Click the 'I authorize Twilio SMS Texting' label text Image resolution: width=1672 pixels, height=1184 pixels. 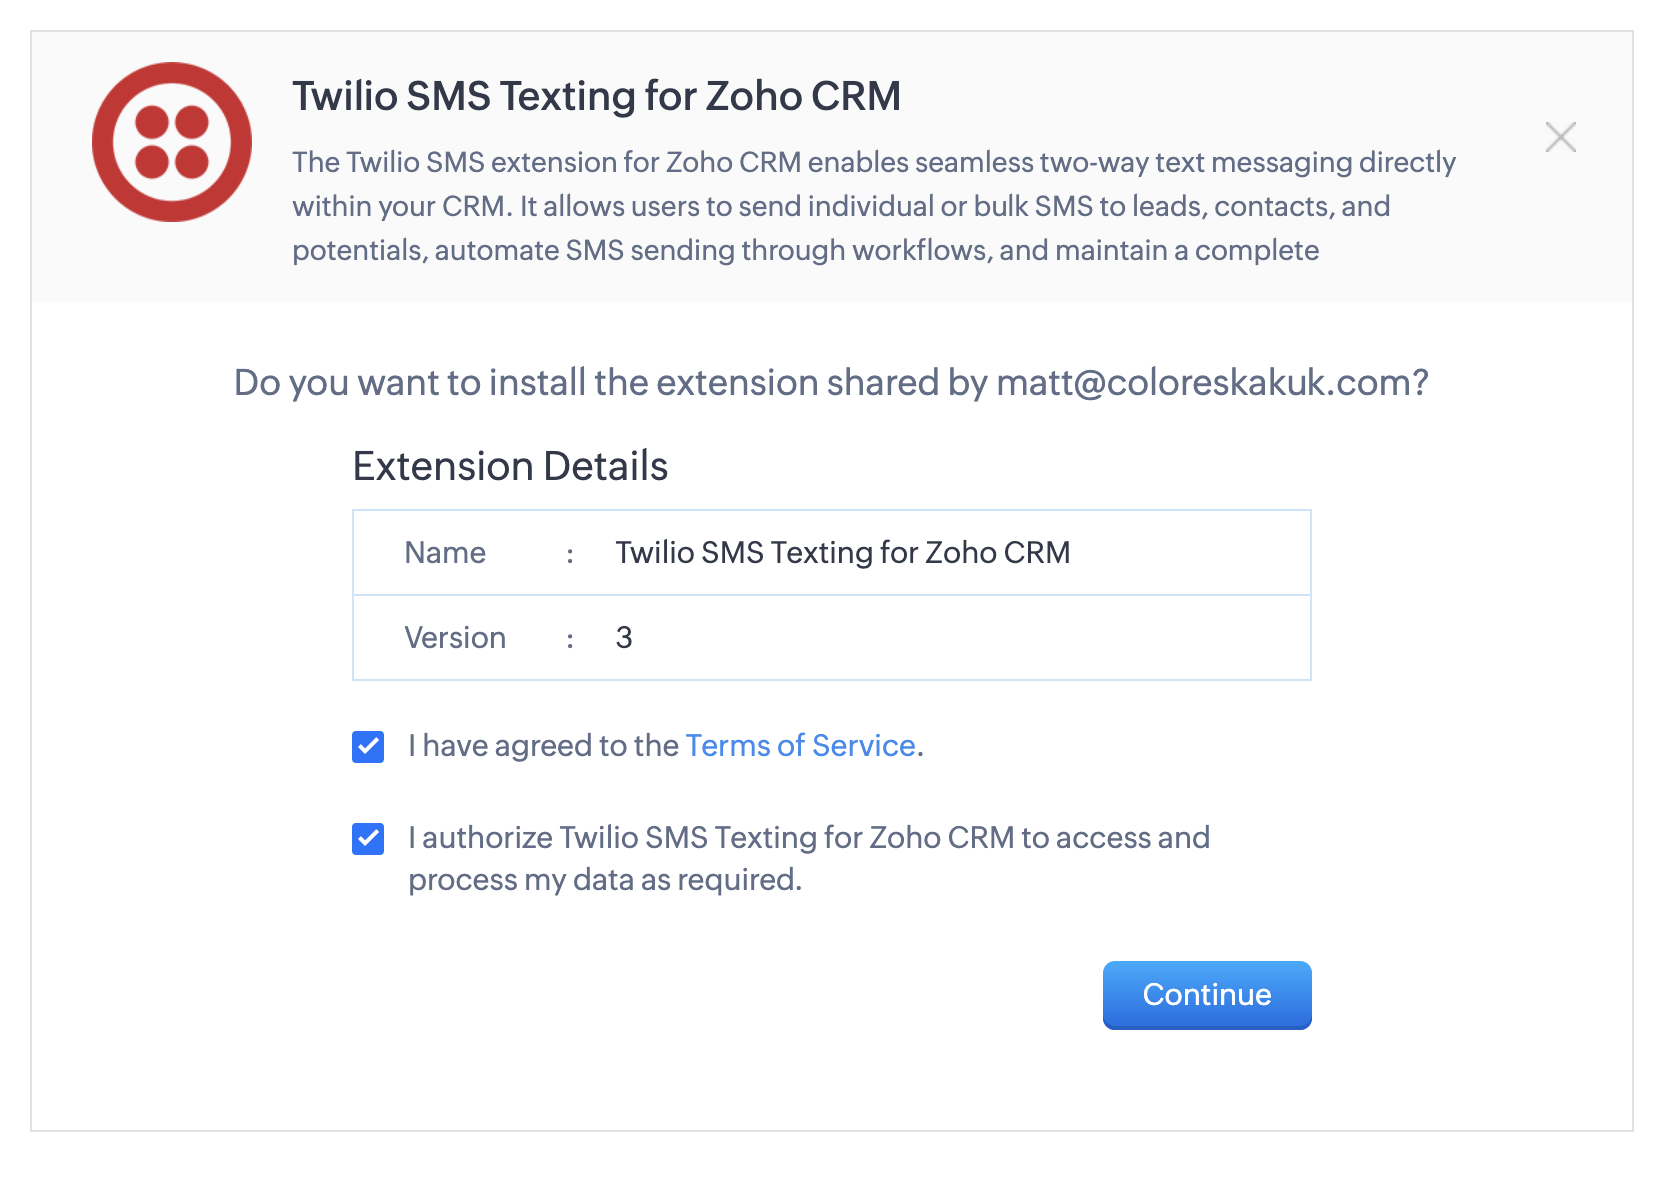(808, 838)
